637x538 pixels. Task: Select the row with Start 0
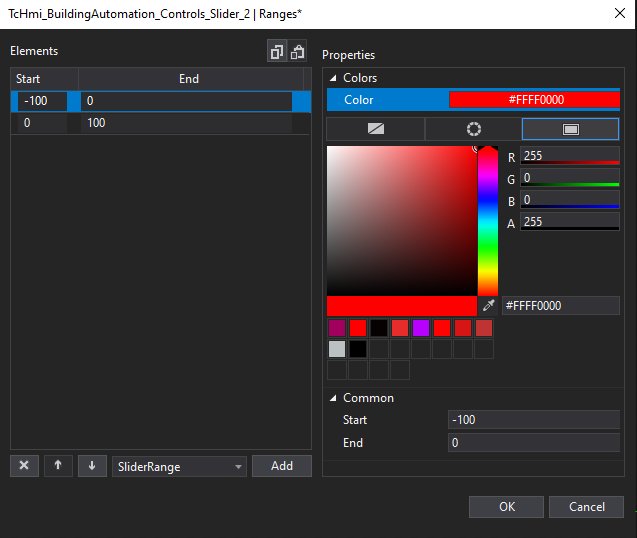[160, 123]
